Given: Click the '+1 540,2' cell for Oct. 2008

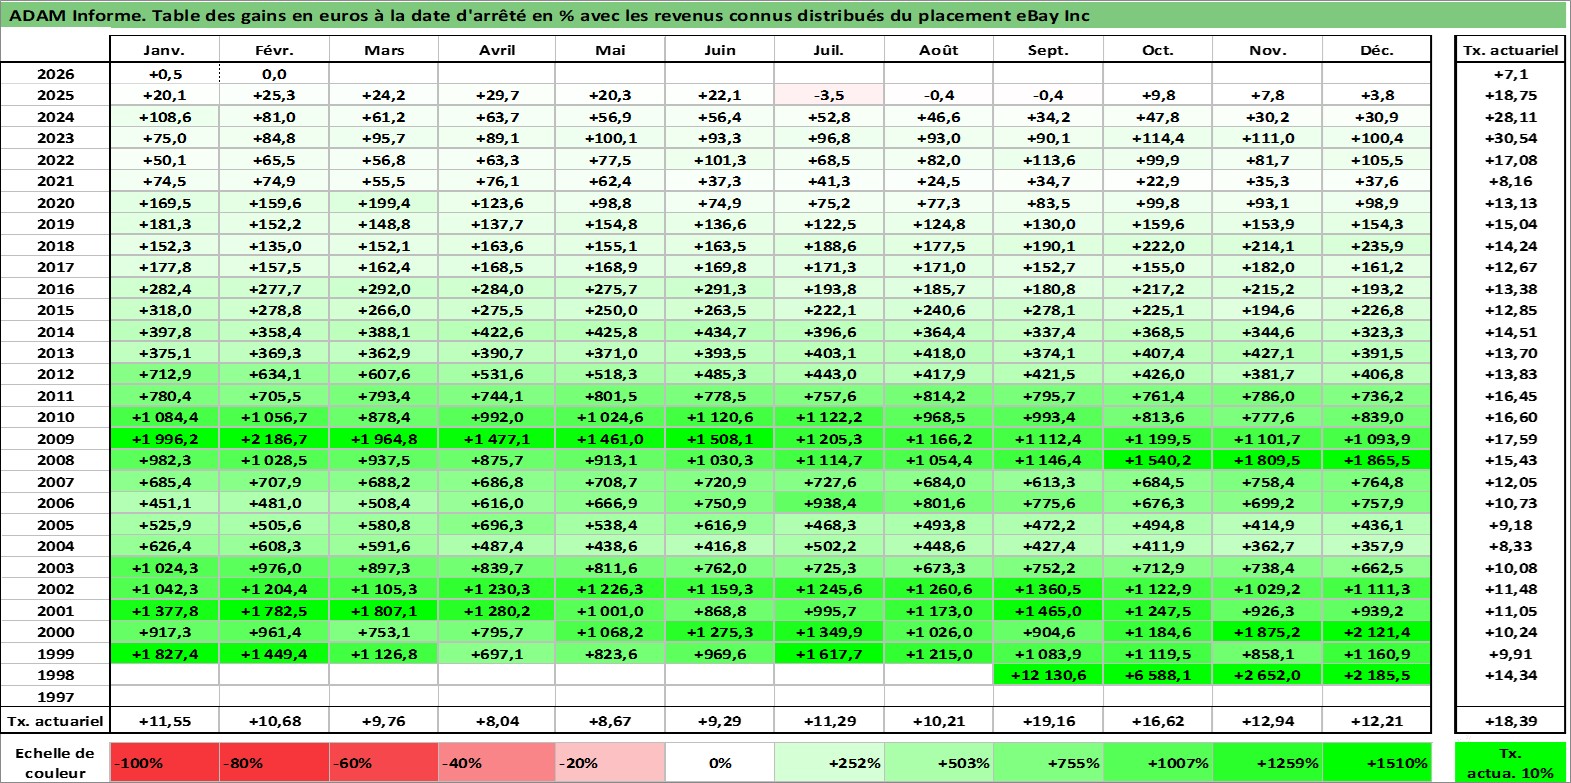Looking at the screenshot, I should tap(1158, 460).
